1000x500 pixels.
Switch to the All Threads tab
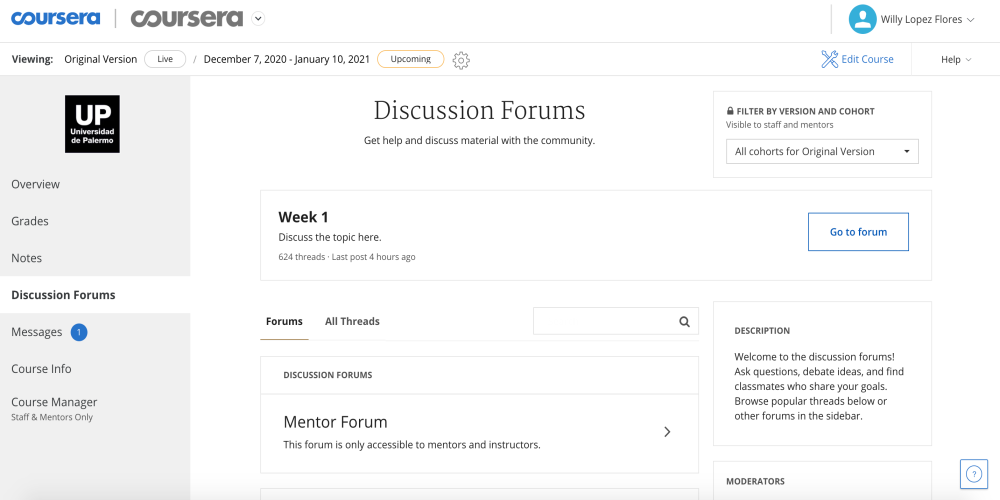click(352, 321)
